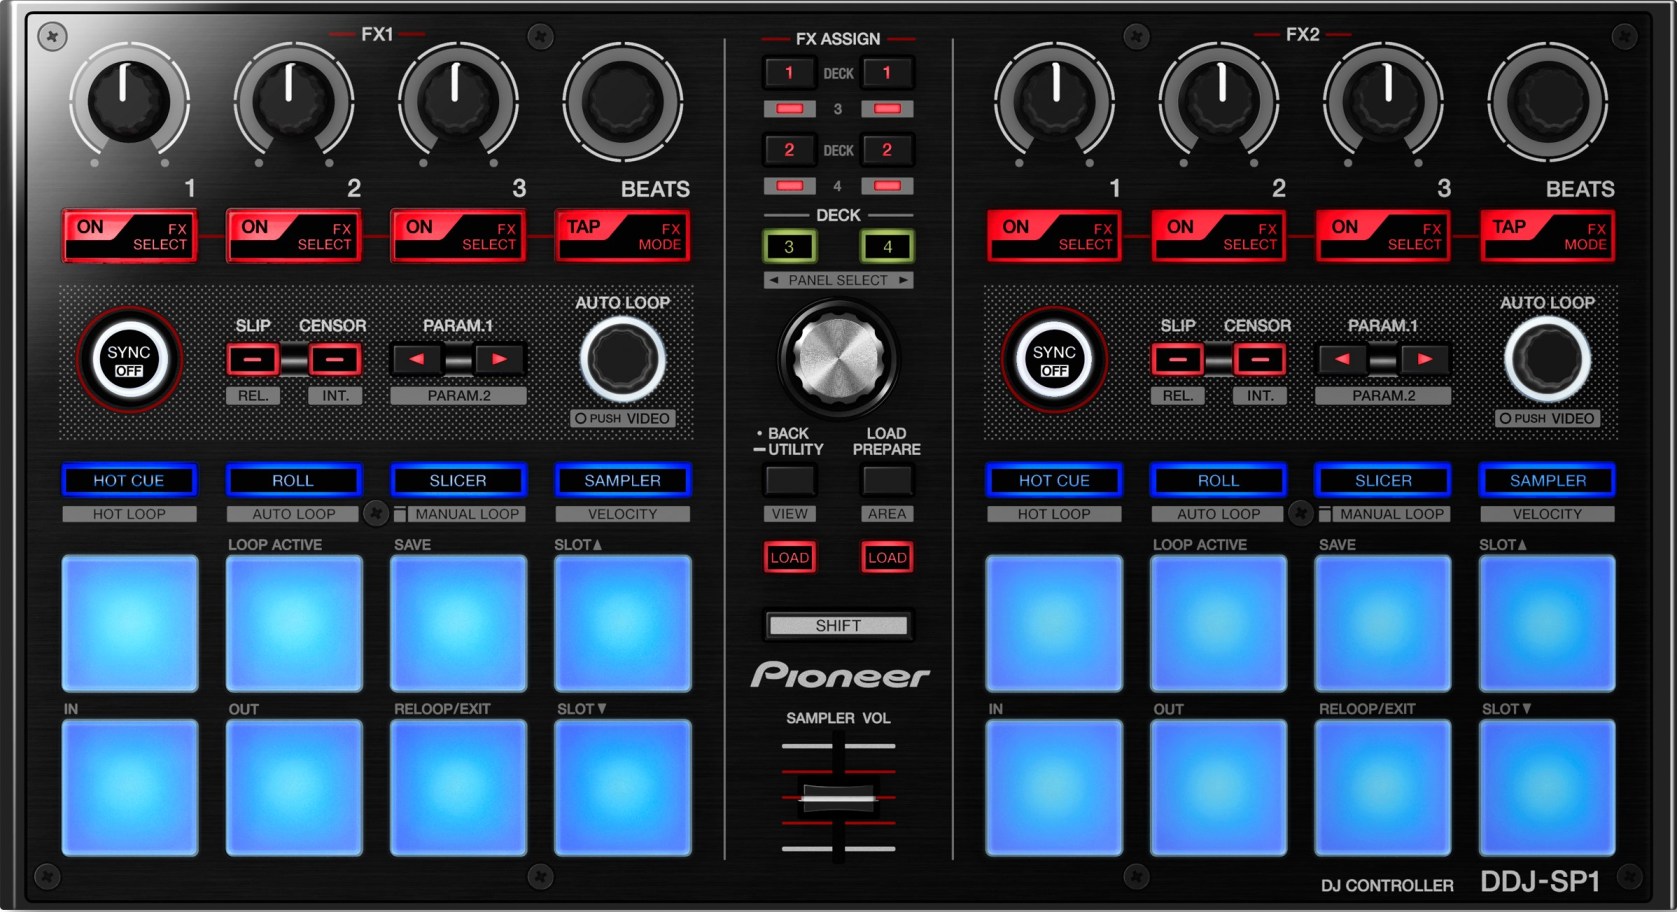Click left LOAD button
1677x912 pixels.
[790, 558]
